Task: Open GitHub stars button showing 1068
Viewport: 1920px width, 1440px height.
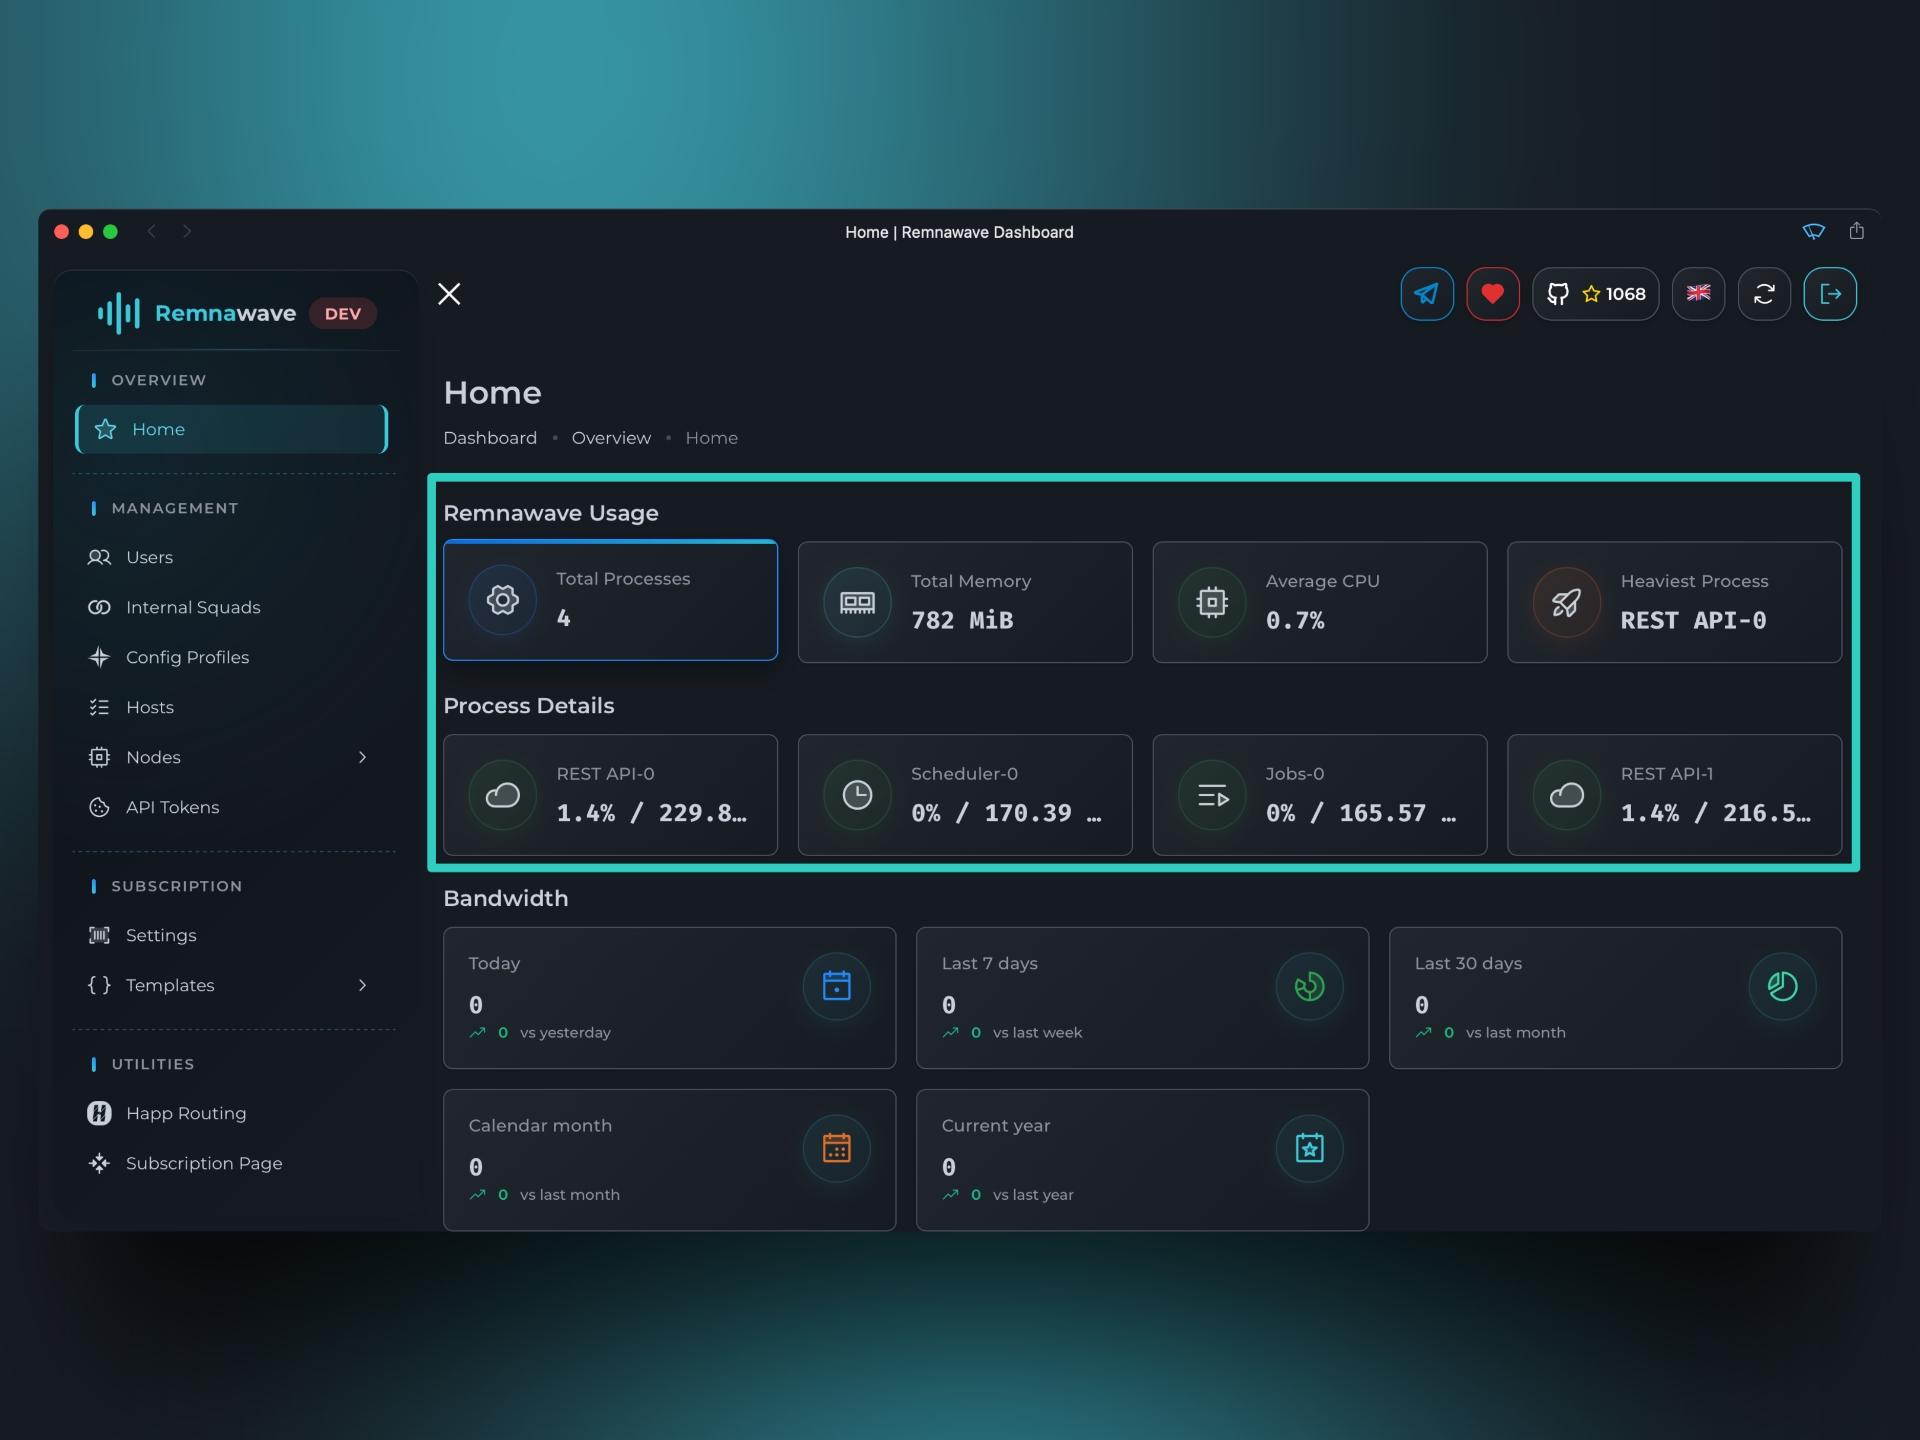Action: (1596, 294)
